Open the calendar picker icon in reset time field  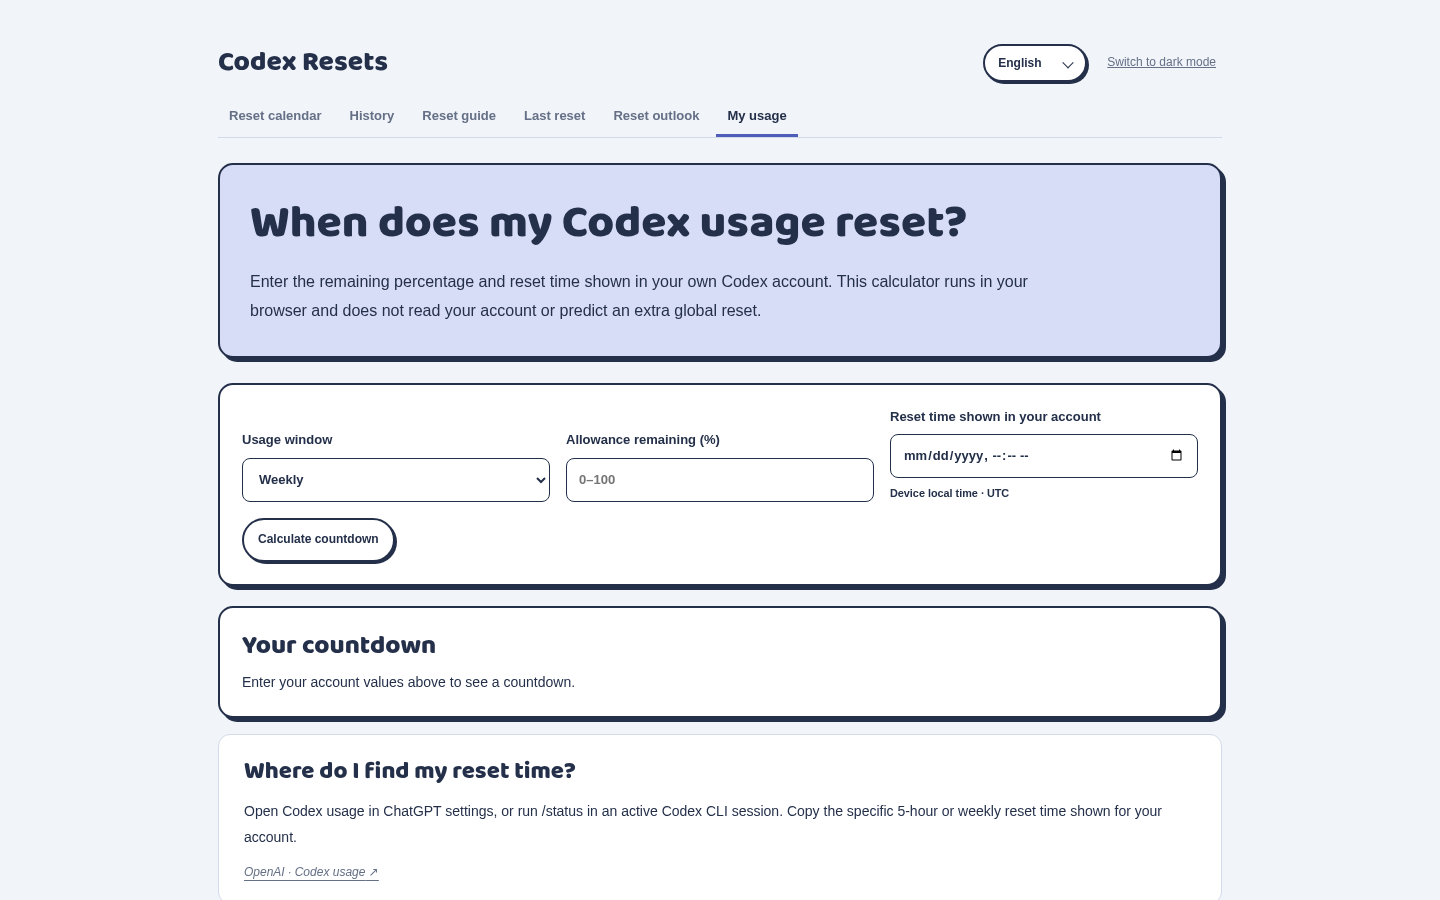[1176, 456]
